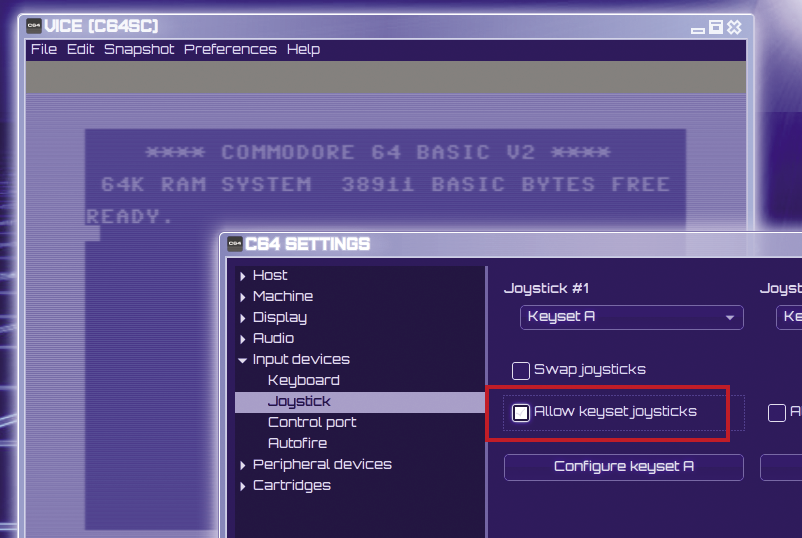Close the VICE window

pos(734,27)
